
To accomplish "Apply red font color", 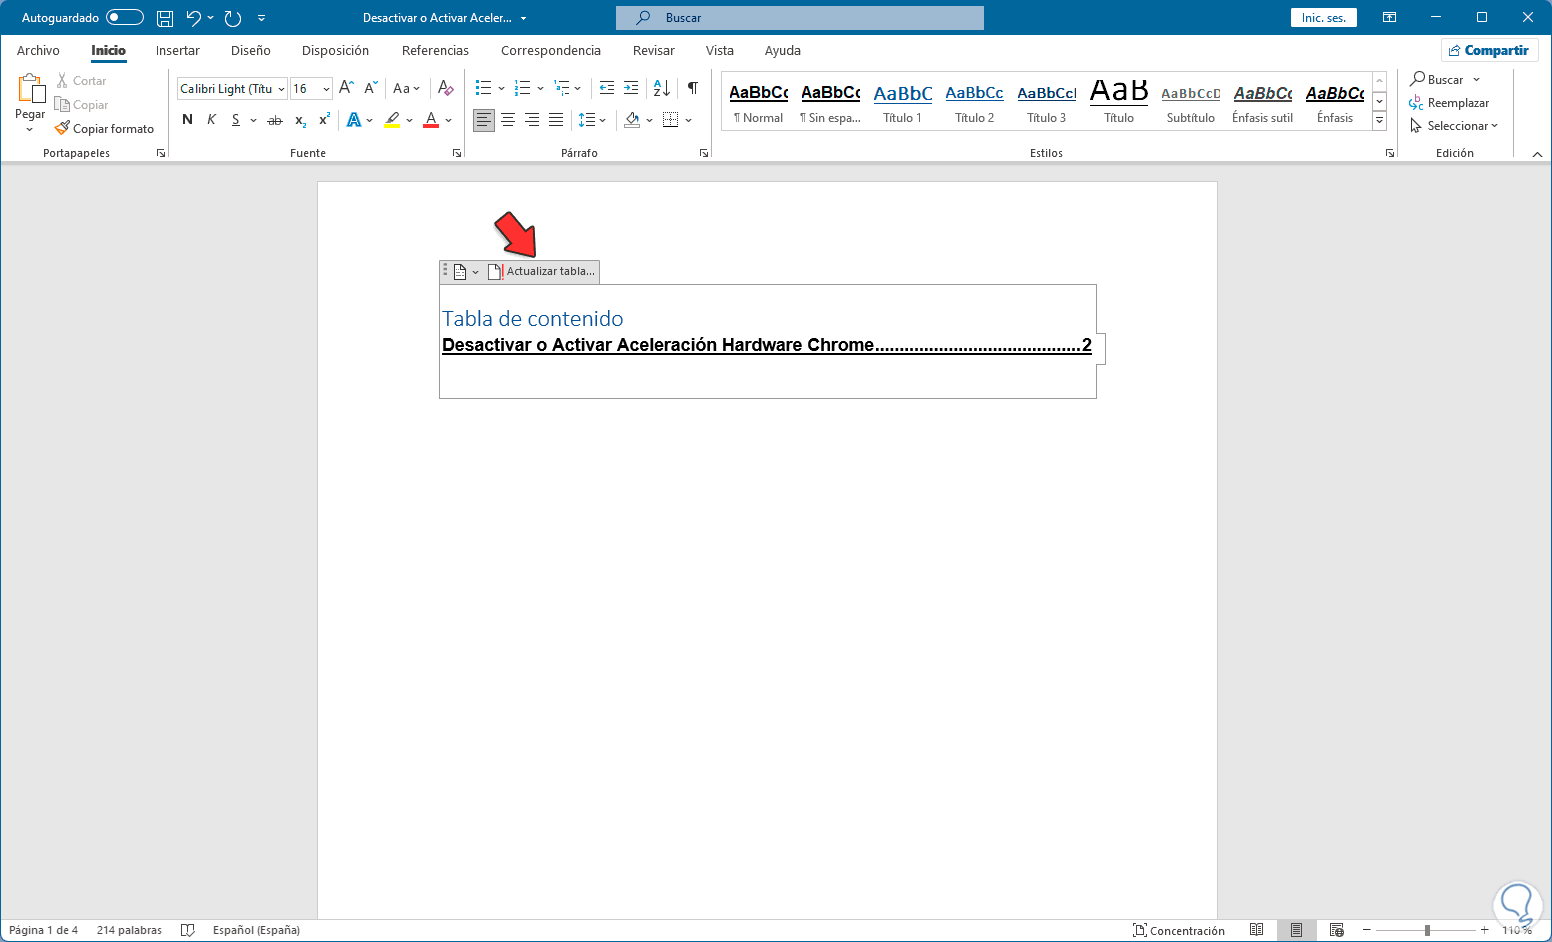I will (431, 120).
